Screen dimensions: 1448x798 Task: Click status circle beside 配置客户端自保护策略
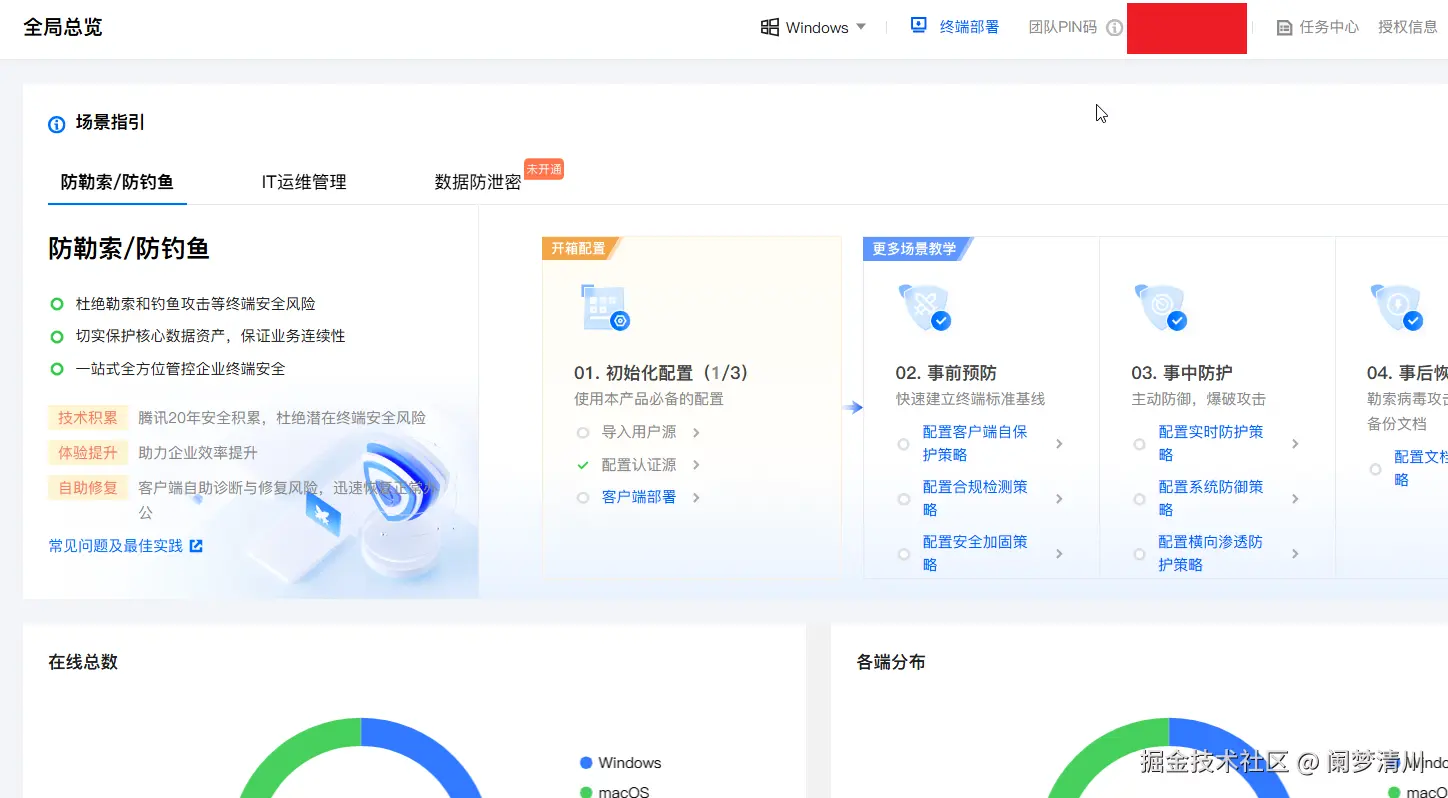pyautogui.click(x=903, y=444)
